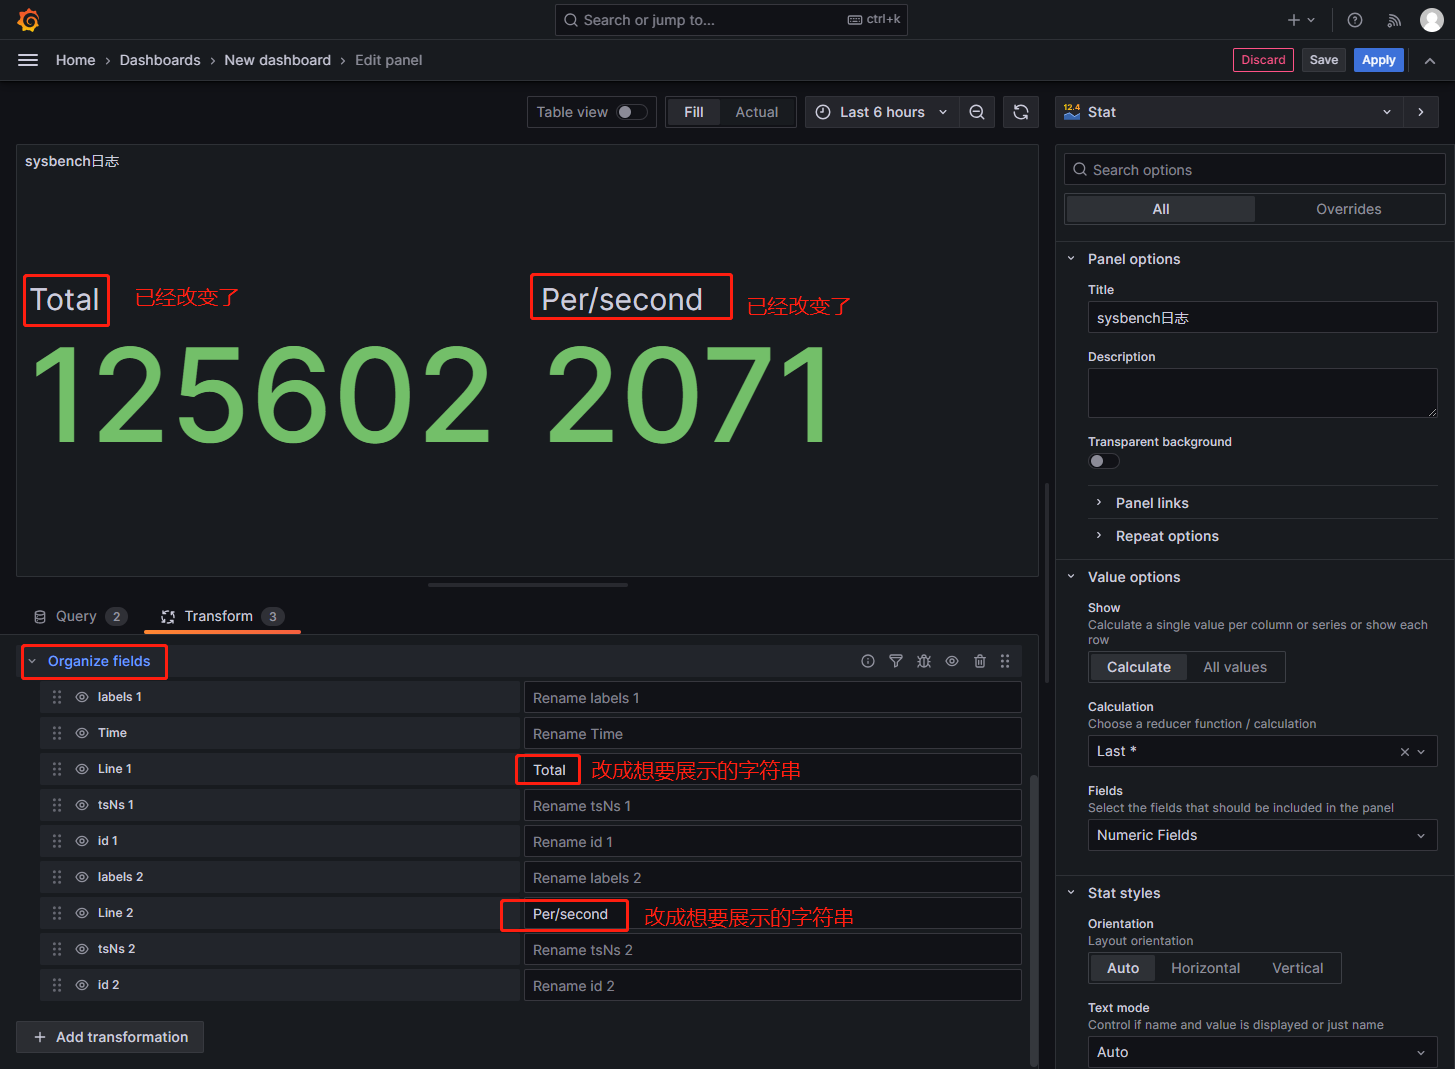Clear the Last * calculation value

1404,752
